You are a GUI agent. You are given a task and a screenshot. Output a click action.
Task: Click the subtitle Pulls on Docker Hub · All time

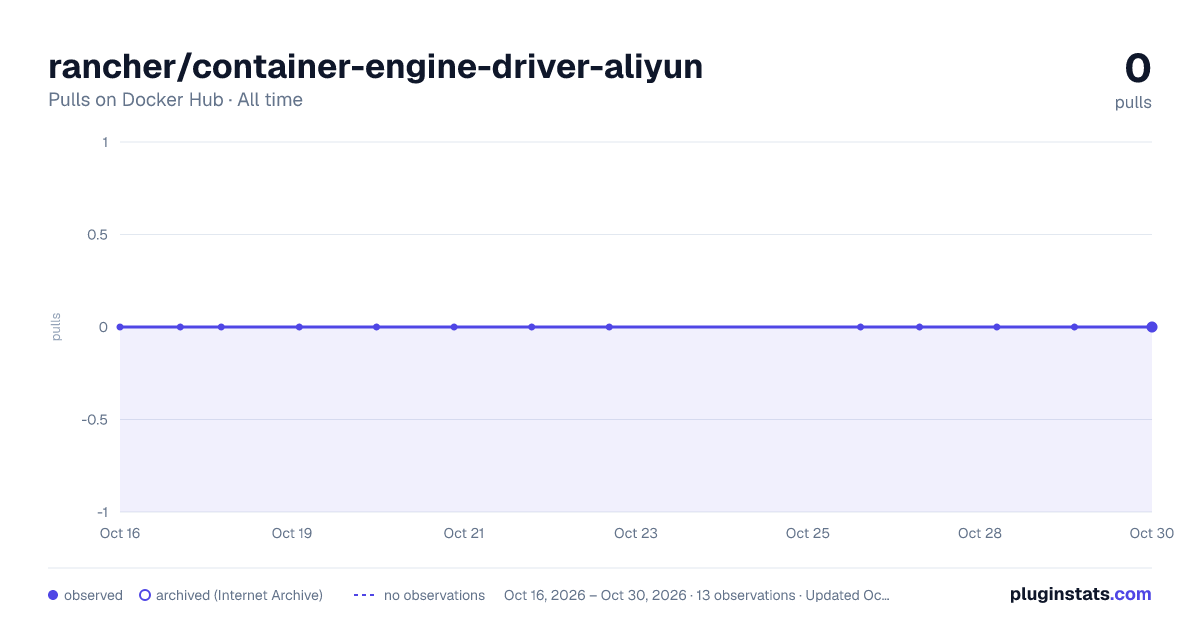point(175,100)
